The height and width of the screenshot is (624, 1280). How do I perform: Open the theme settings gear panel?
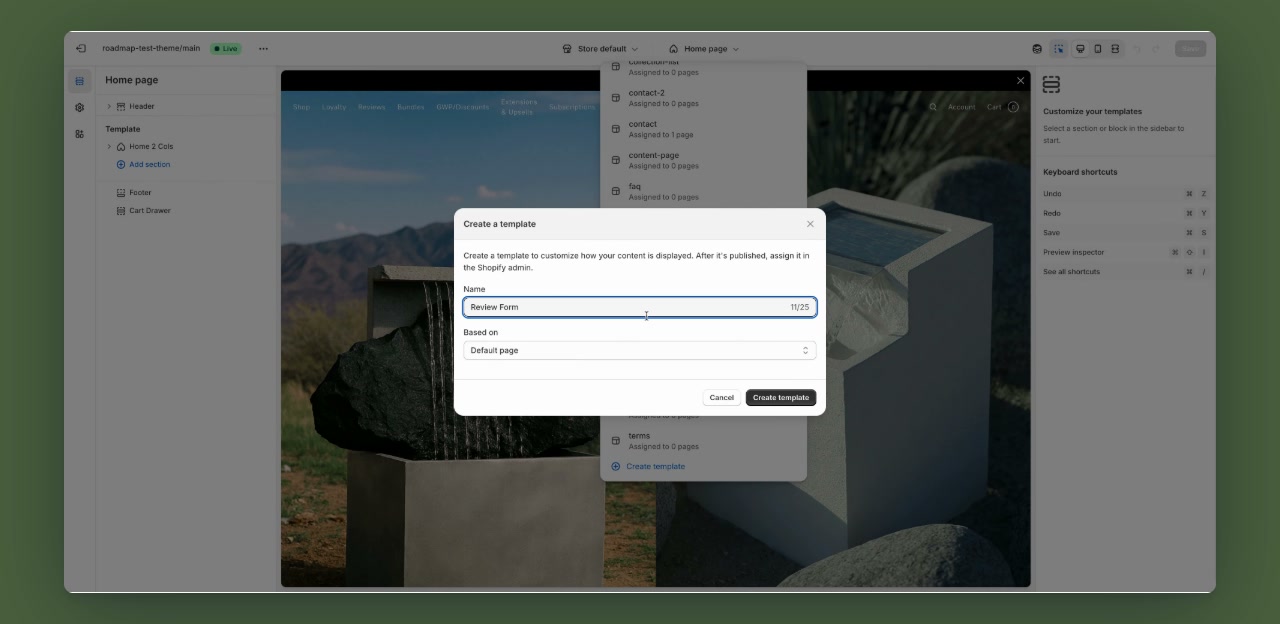[80, 107]
